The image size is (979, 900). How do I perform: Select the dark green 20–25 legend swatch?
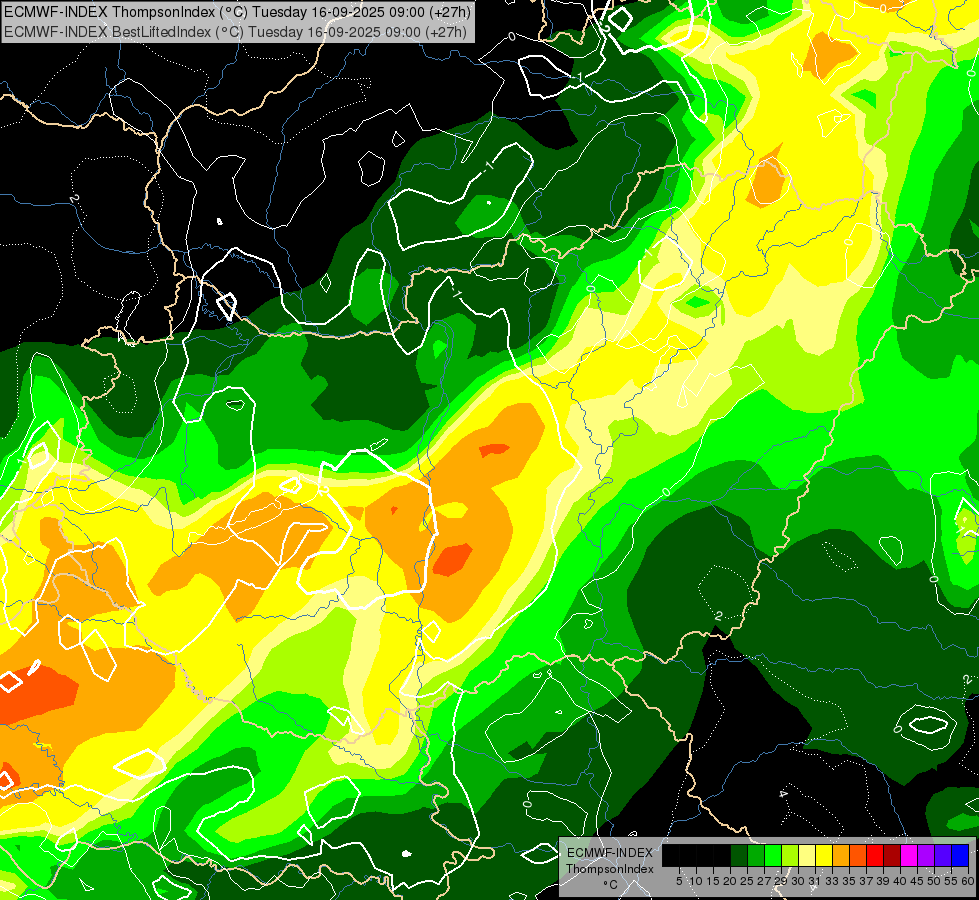pyautogui.click(x=739, y=855)
